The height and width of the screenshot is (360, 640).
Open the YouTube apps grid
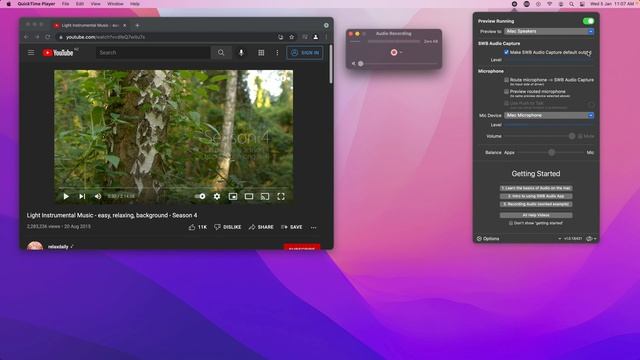(261, 53)
